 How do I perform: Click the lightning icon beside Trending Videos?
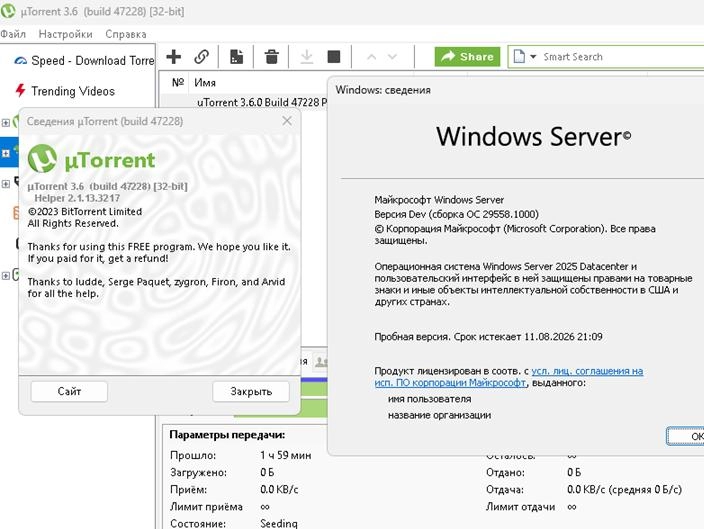coord(20,90)
